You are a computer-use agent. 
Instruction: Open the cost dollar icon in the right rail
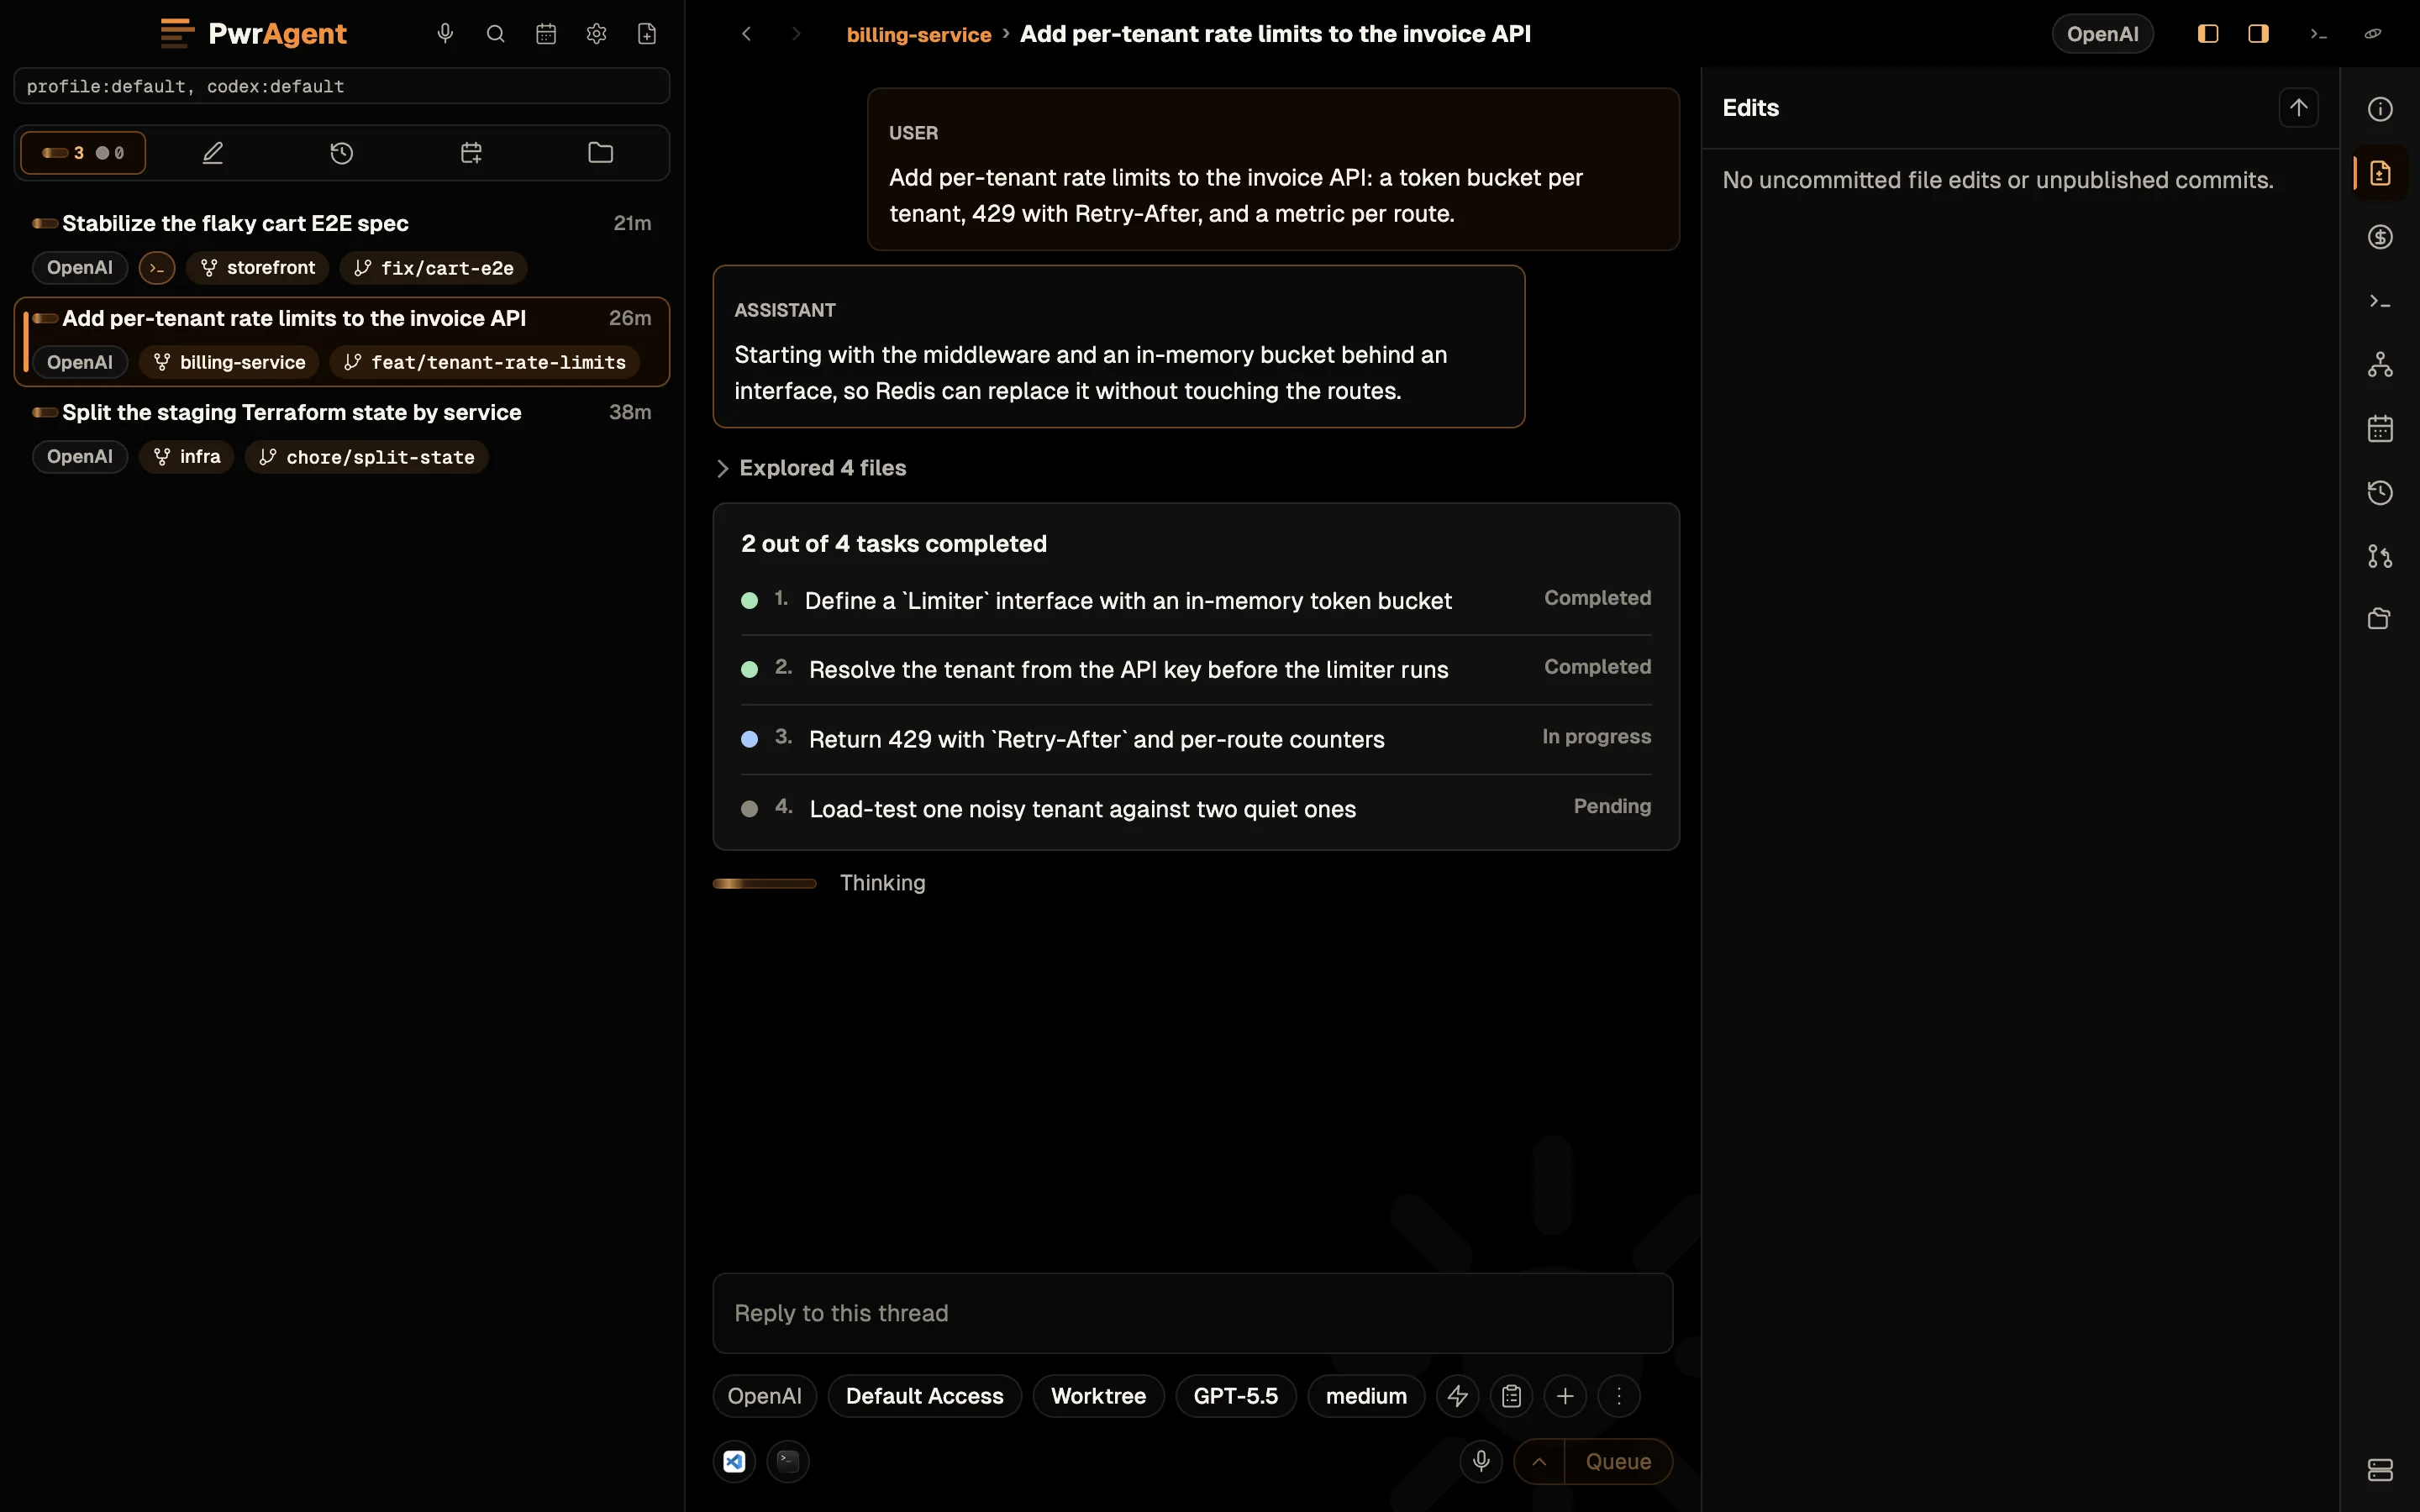(x=2380, y=237)
